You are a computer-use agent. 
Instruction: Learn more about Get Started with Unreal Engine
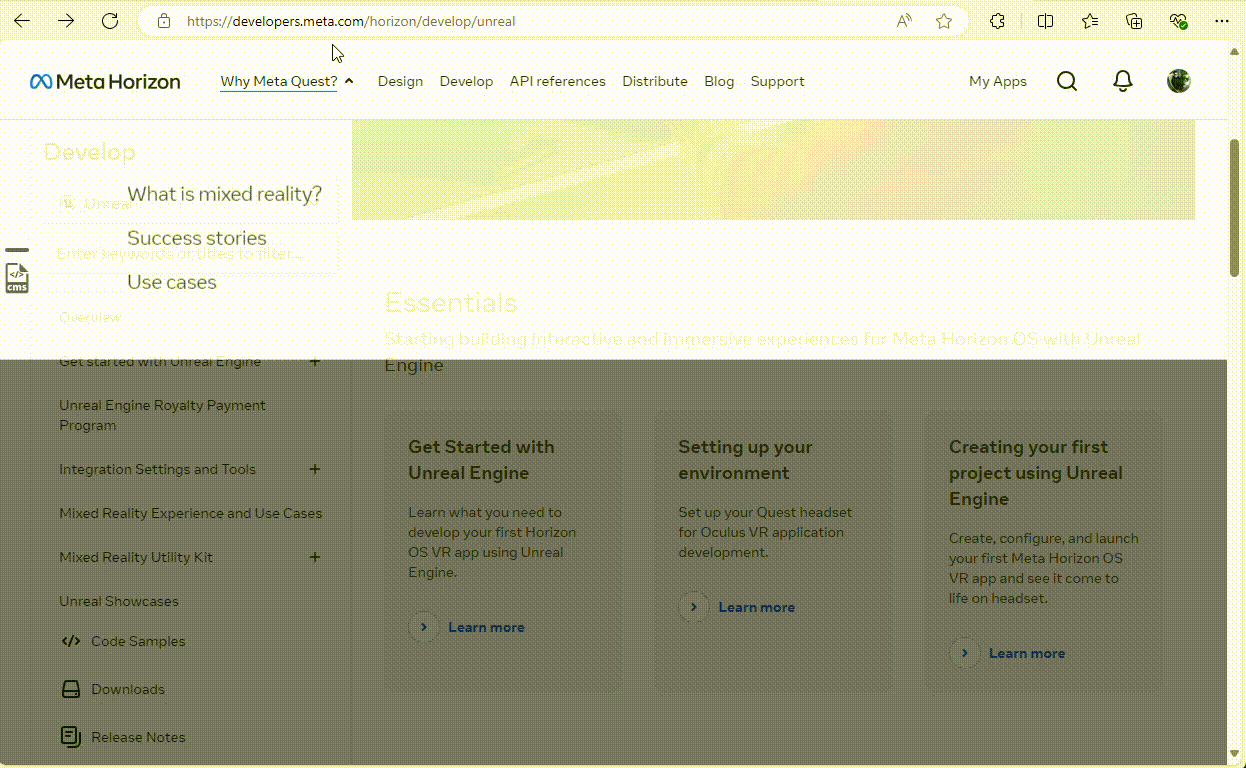pos(467,627)
